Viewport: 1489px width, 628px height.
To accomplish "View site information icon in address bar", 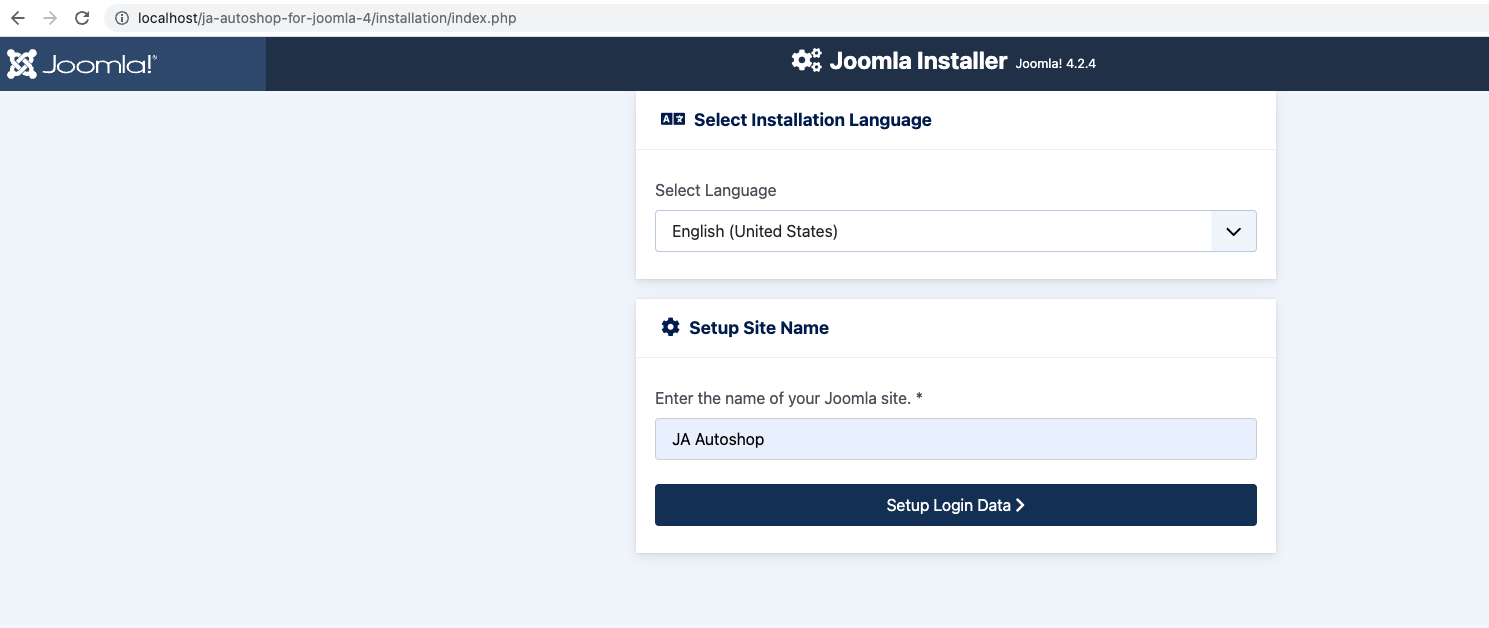I will coord(122,18).
